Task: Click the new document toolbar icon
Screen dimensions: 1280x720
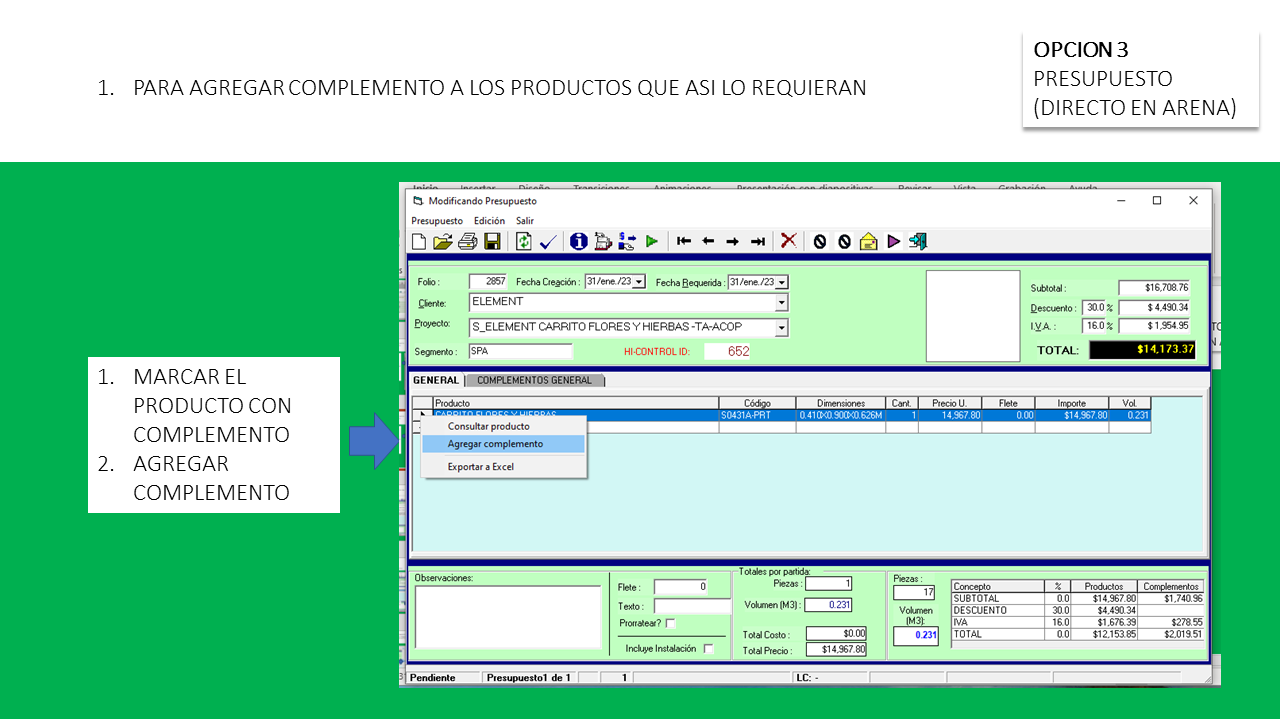Action: point(419,241)
